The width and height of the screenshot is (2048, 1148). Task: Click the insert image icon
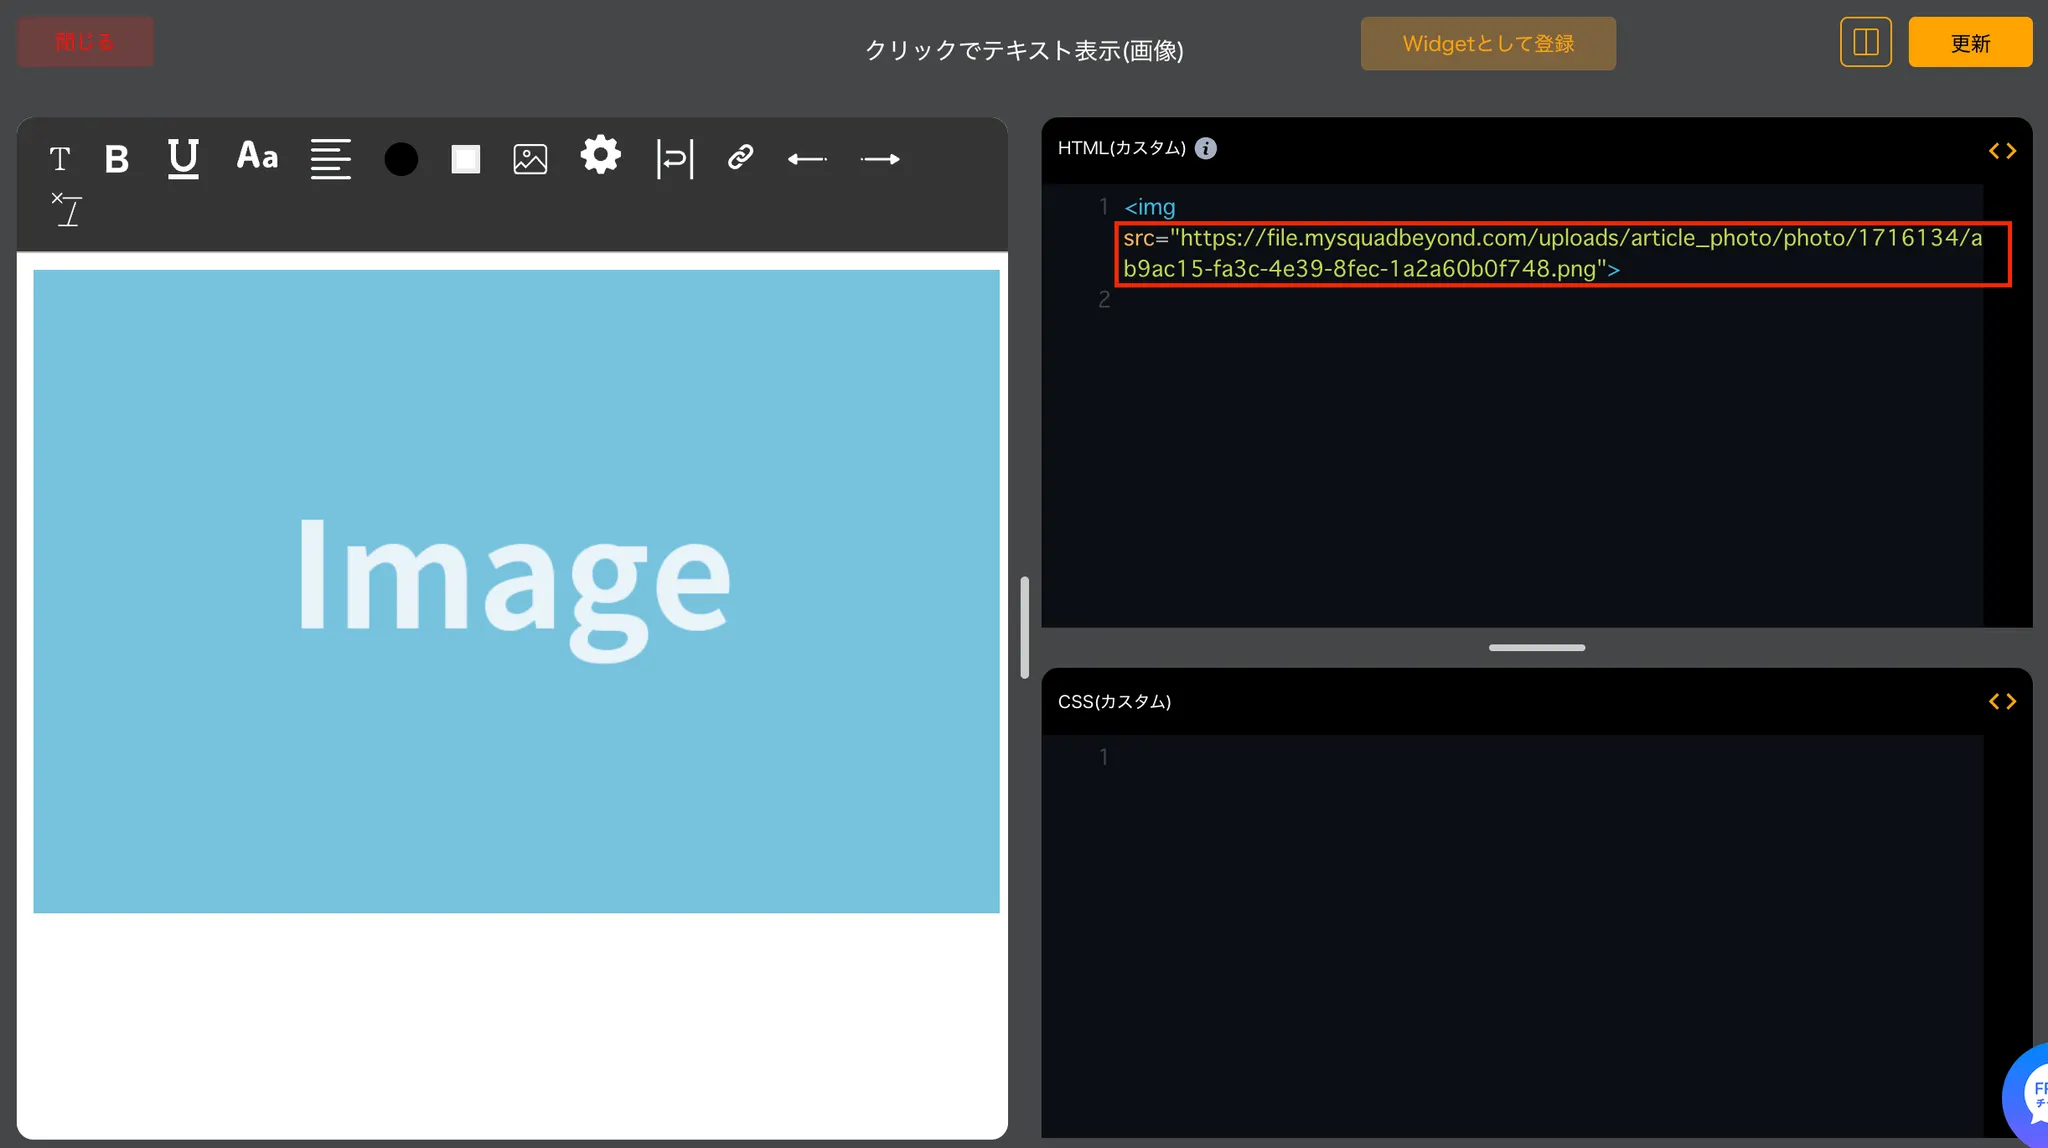coord(530,158)
